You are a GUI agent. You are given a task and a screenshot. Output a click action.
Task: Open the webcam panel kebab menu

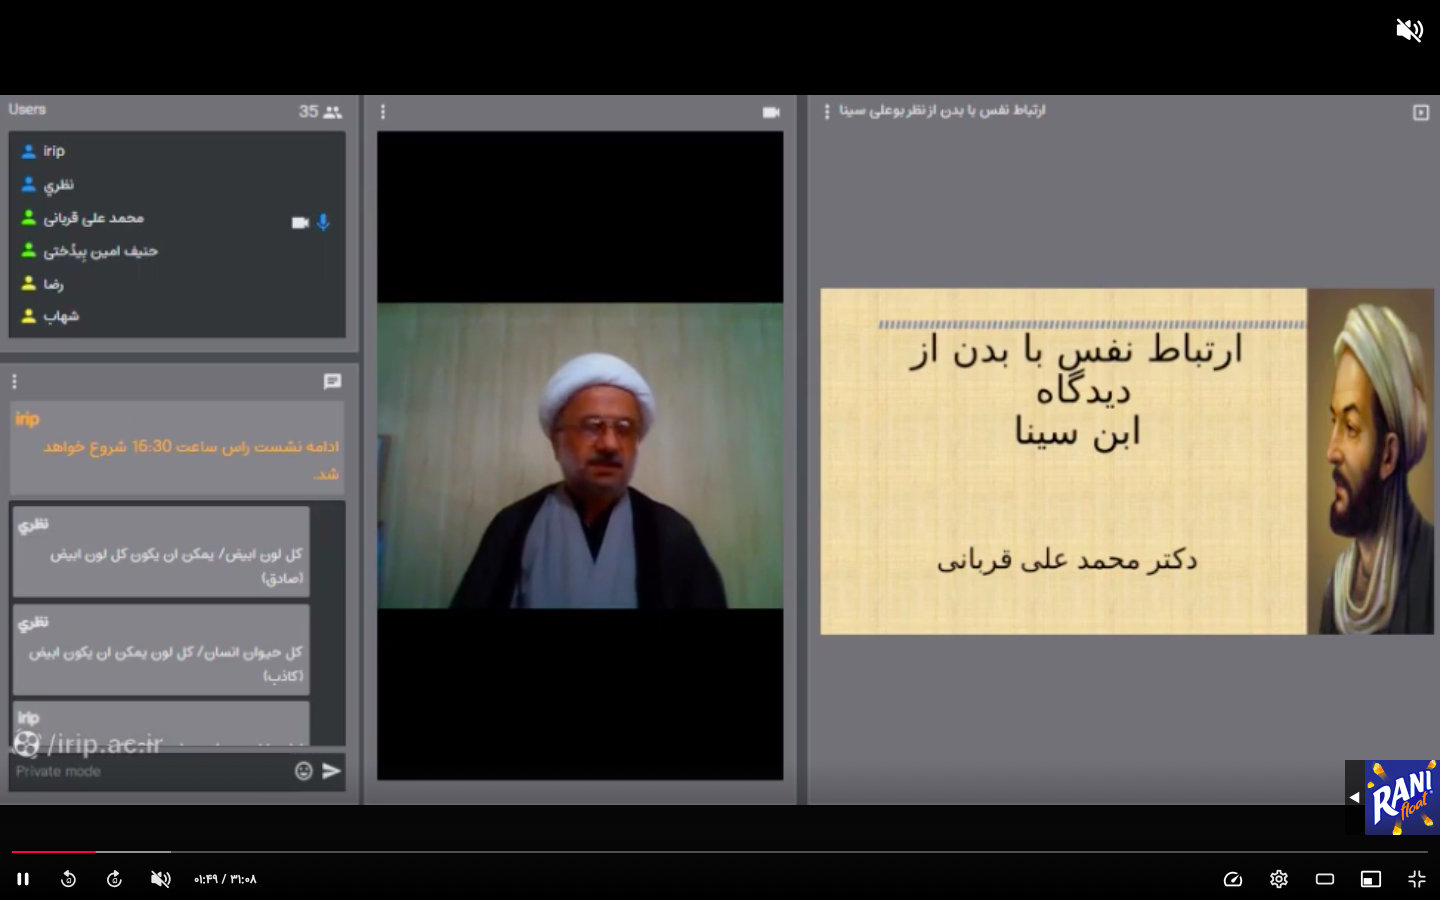[x=384, y=113]
